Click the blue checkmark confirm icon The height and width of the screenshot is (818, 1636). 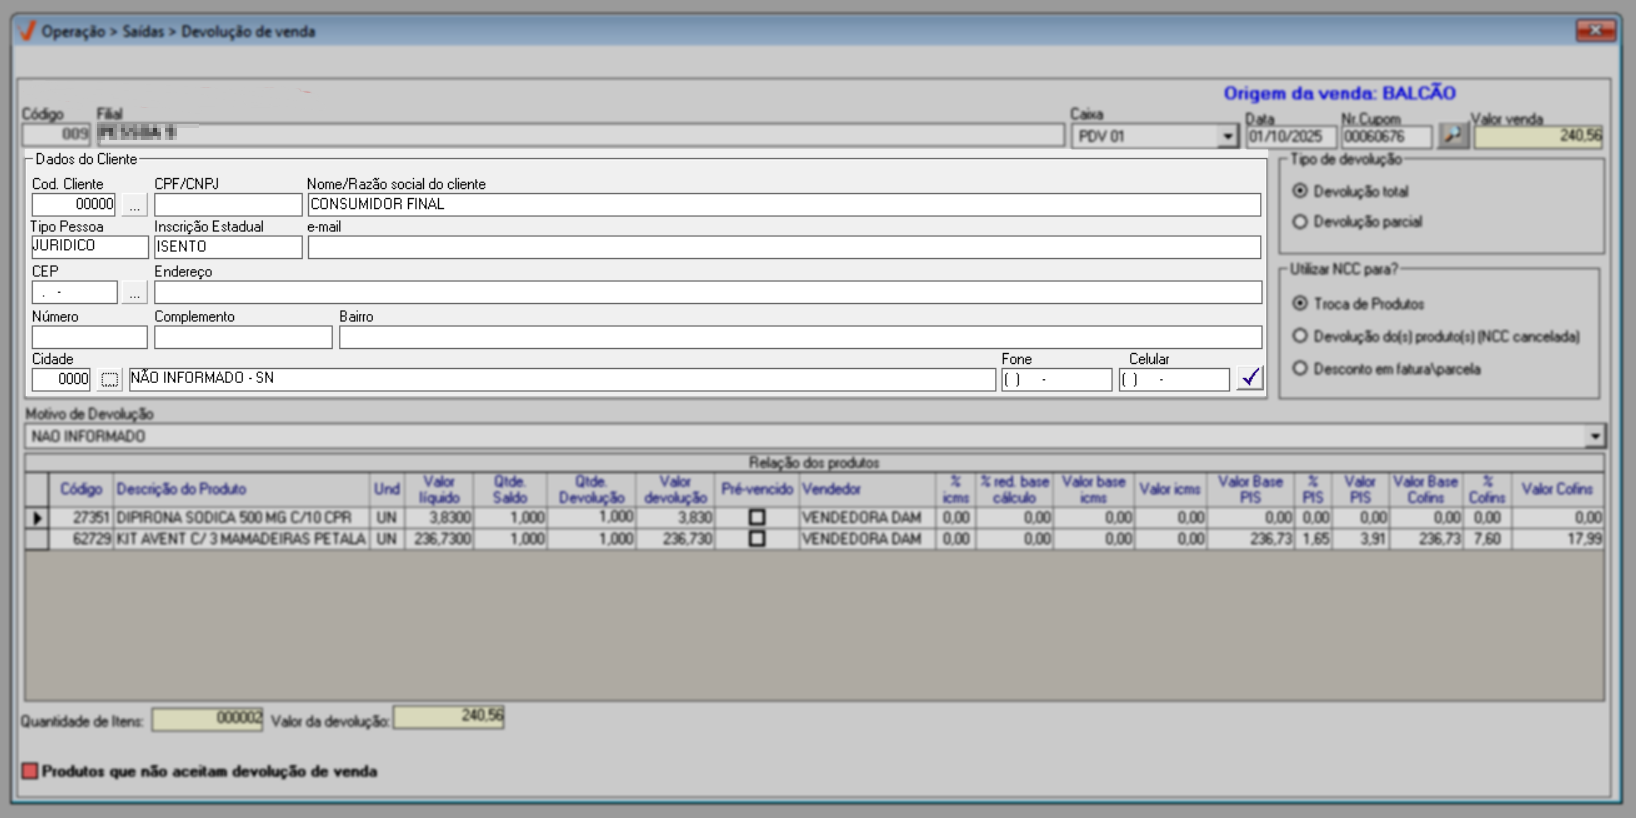[x=1249, y=378]
